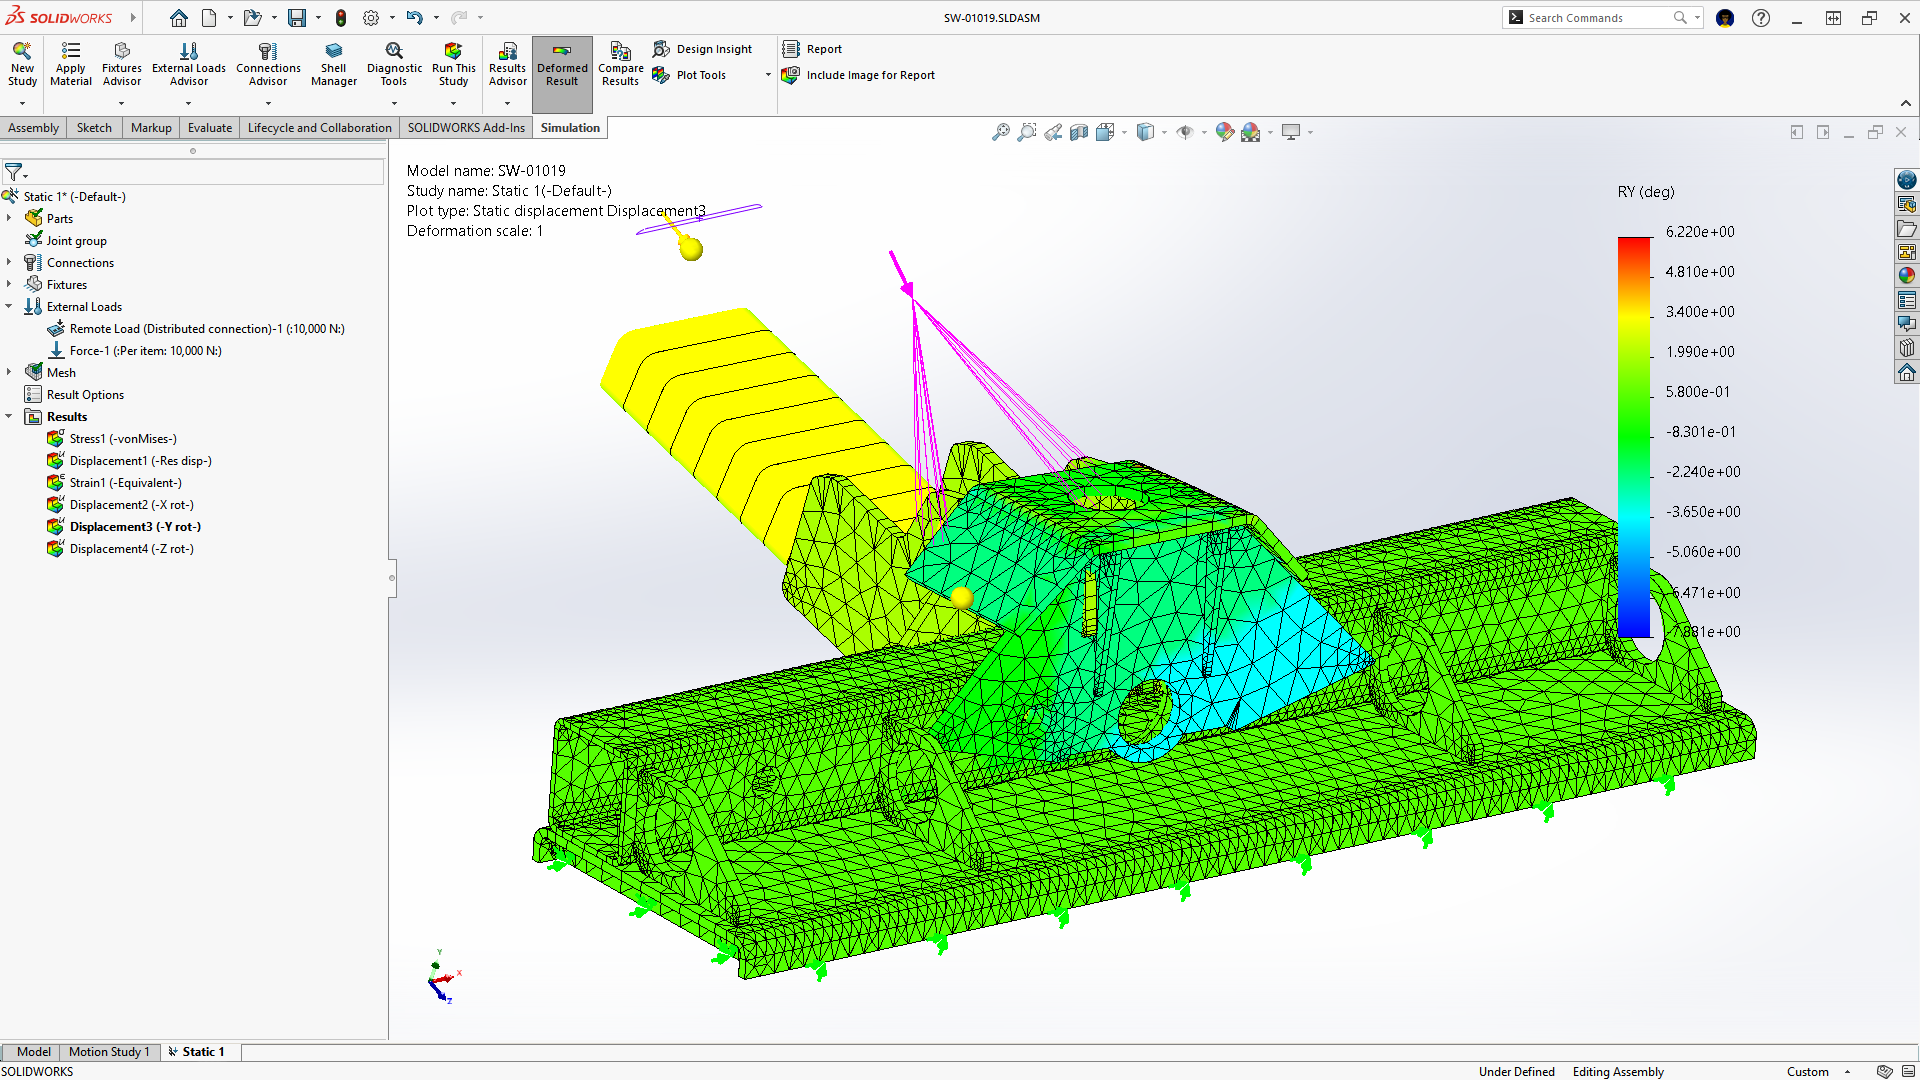Viewport: 1920px width, 1080px height.
Task: Collapse the External Loads node
Action: point(9,306)
